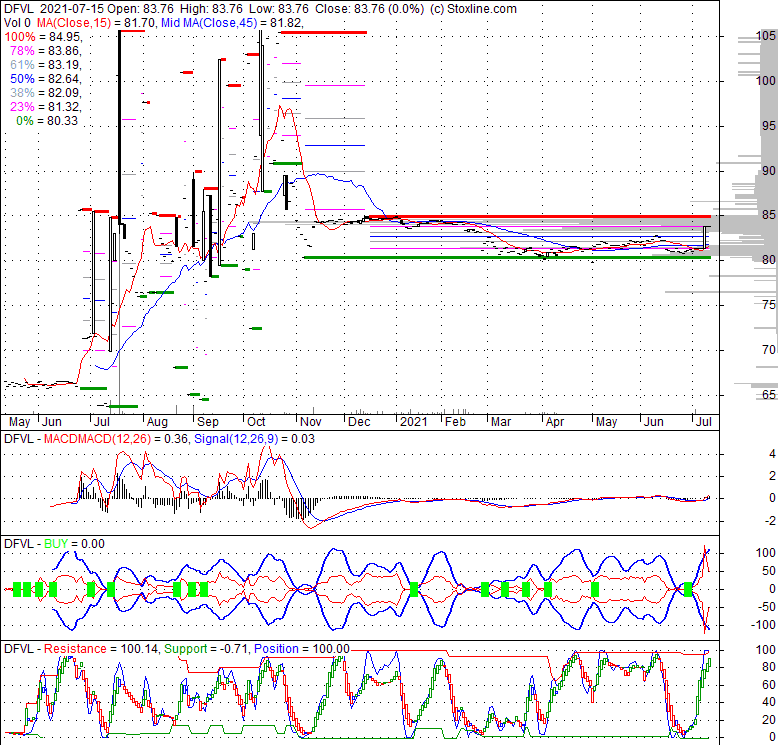Click the Position = 100.00 label
780x745 pixels.
(301, 649)
